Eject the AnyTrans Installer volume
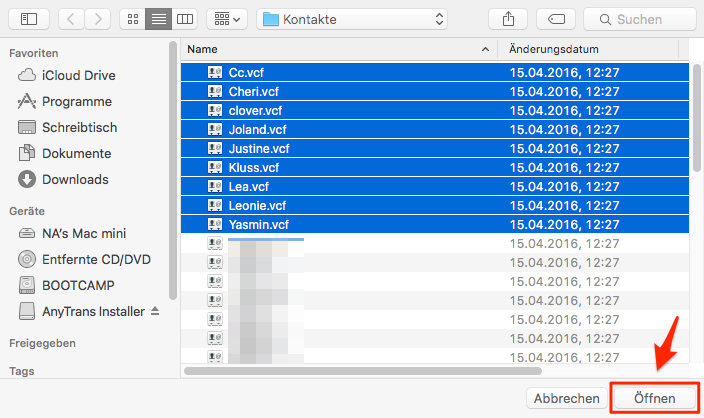704x418 pixels. point(155,311)
